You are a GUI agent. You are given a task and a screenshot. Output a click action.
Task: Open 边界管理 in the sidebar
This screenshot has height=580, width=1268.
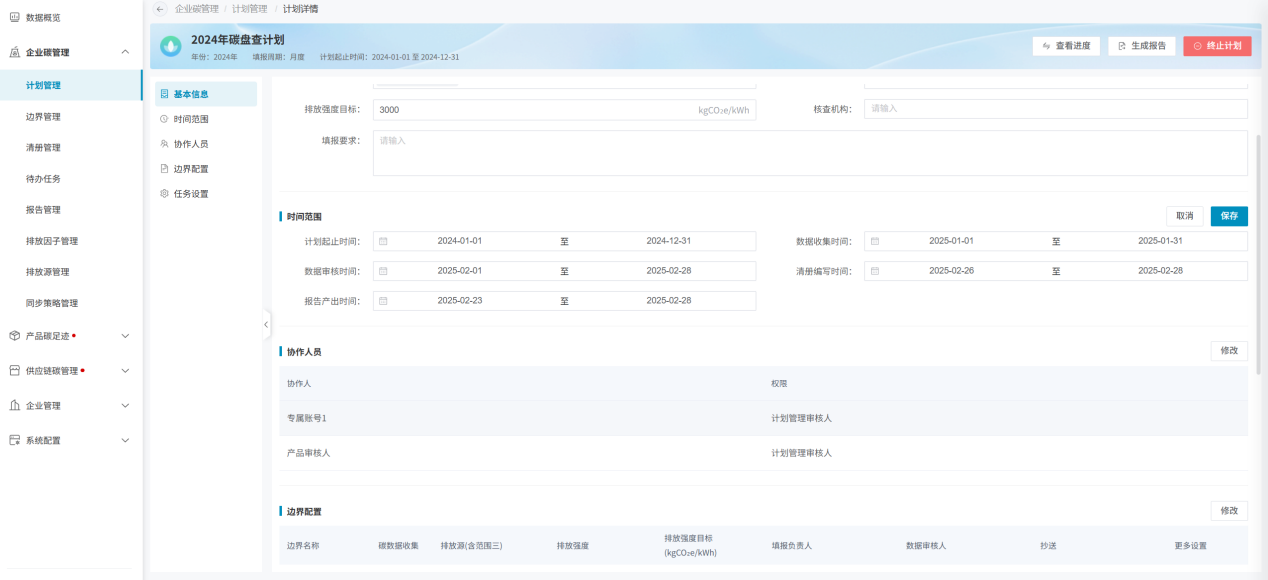[x=43, y=117]
